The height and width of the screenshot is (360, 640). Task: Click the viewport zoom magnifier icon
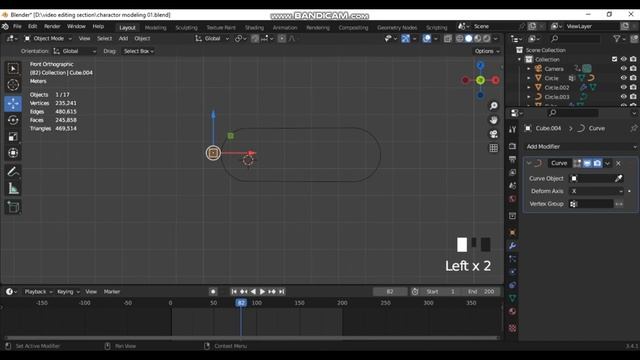(x=493, y=106)
